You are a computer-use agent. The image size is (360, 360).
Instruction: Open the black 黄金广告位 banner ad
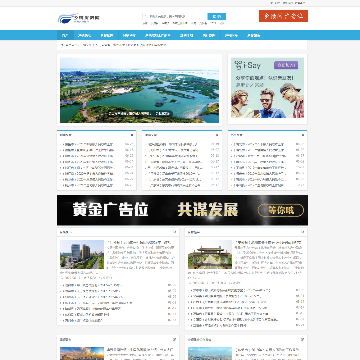tap(182, 210)
